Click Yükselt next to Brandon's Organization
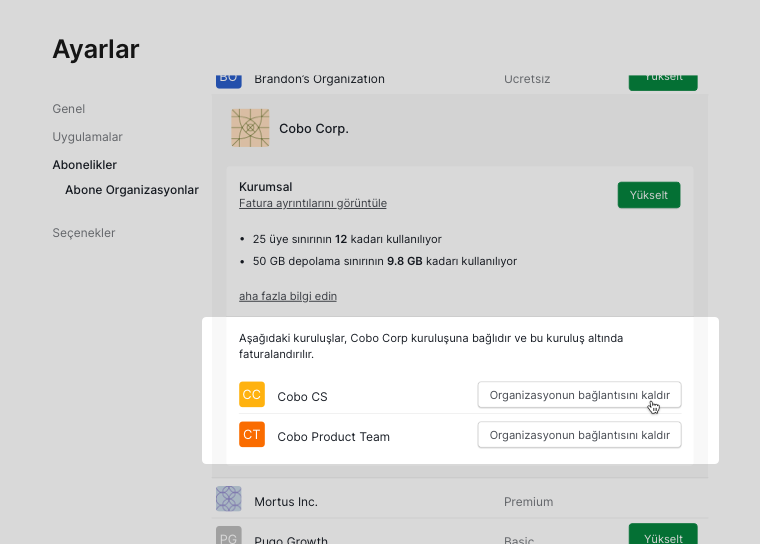The height and width of the screenshot is (544, 760). (x=663, y=82)
